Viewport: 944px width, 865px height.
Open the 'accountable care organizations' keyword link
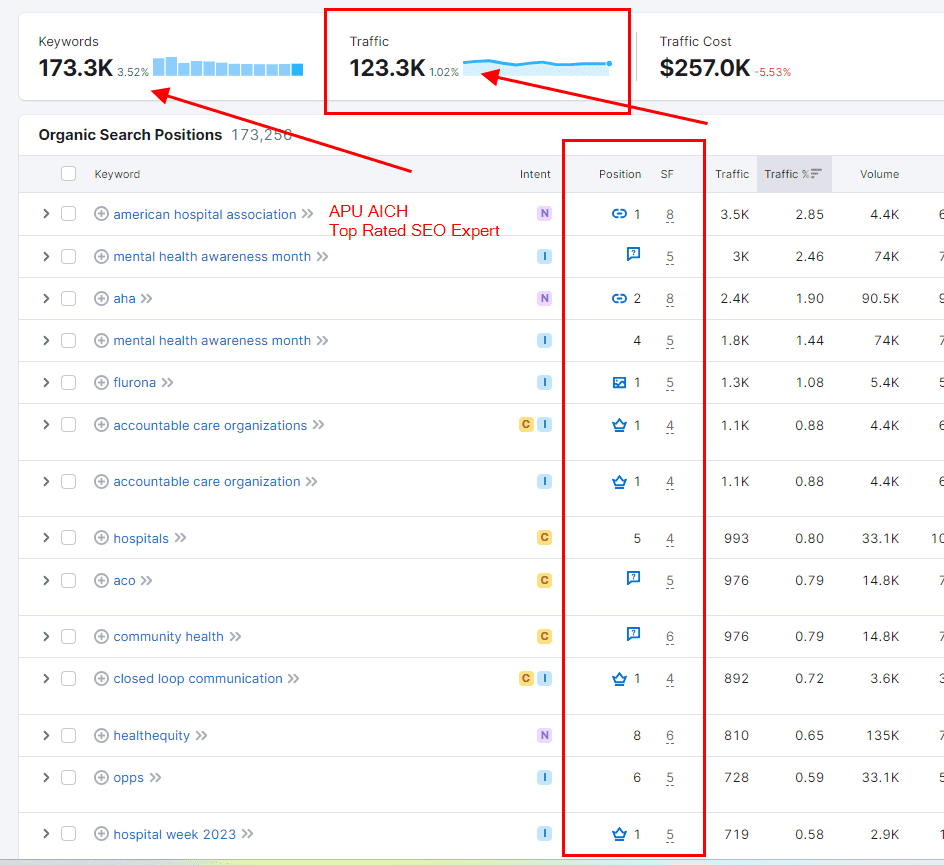click(x=210, y=426)
